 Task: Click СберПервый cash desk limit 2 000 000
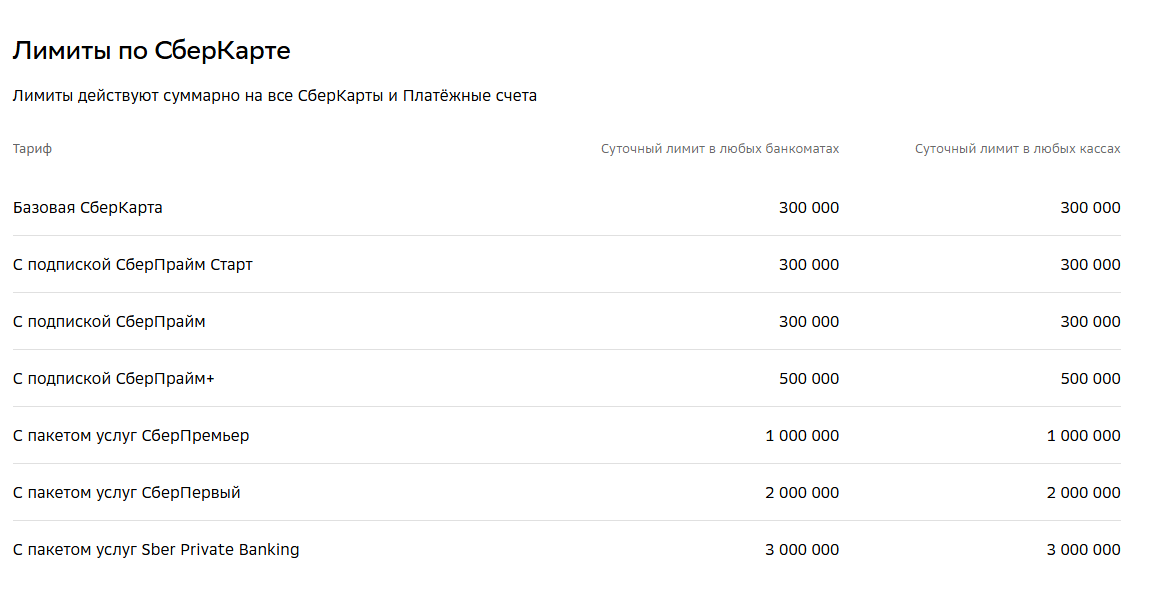[1083, 493]
